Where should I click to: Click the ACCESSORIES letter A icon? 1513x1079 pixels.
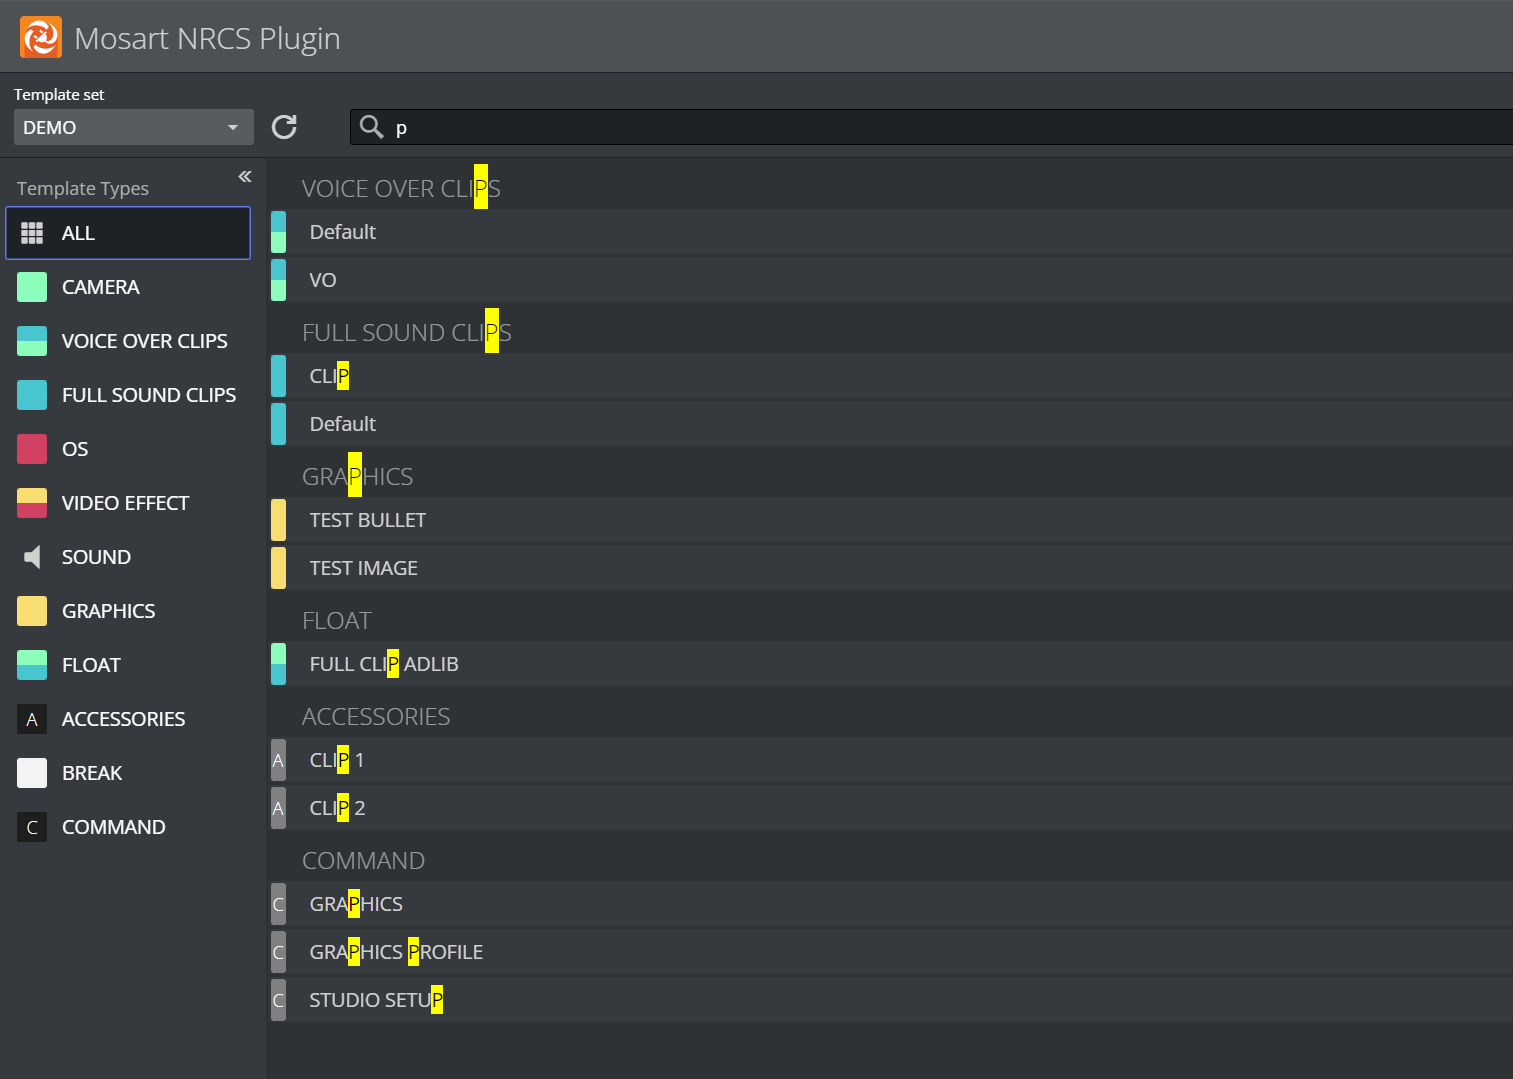point(32,719)
